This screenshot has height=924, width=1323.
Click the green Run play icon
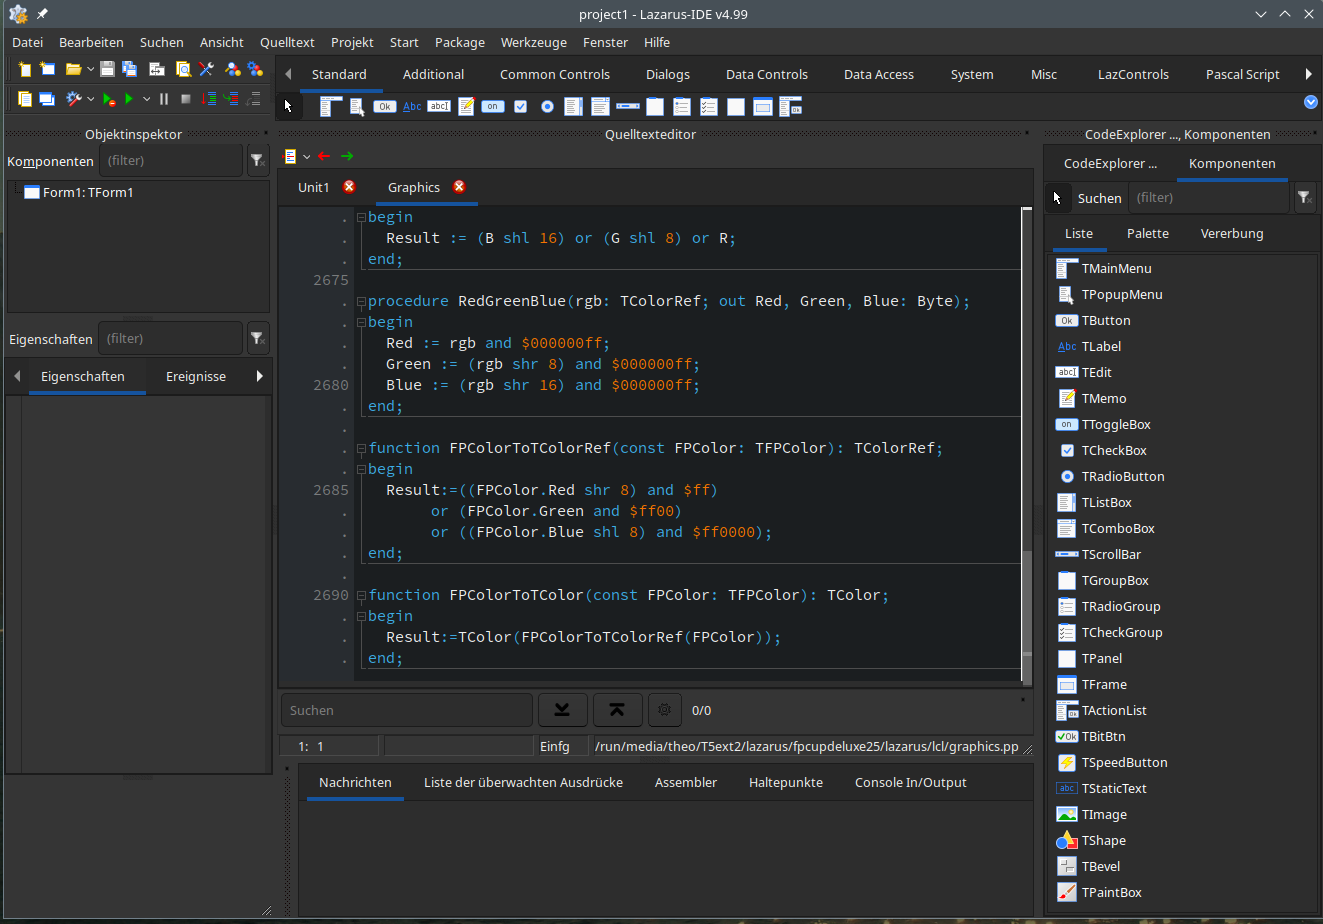click(x=129, y=99)
